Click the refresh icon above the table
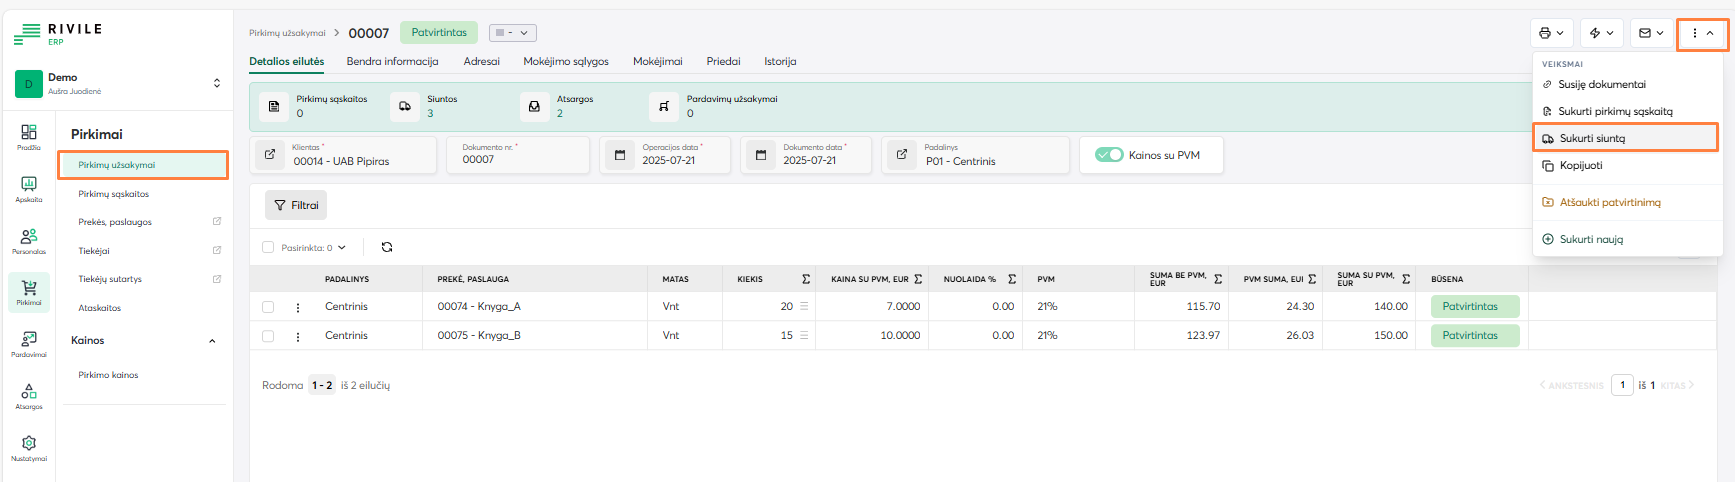Viewport: 1735px width, 482px height. tap(387, 247)
